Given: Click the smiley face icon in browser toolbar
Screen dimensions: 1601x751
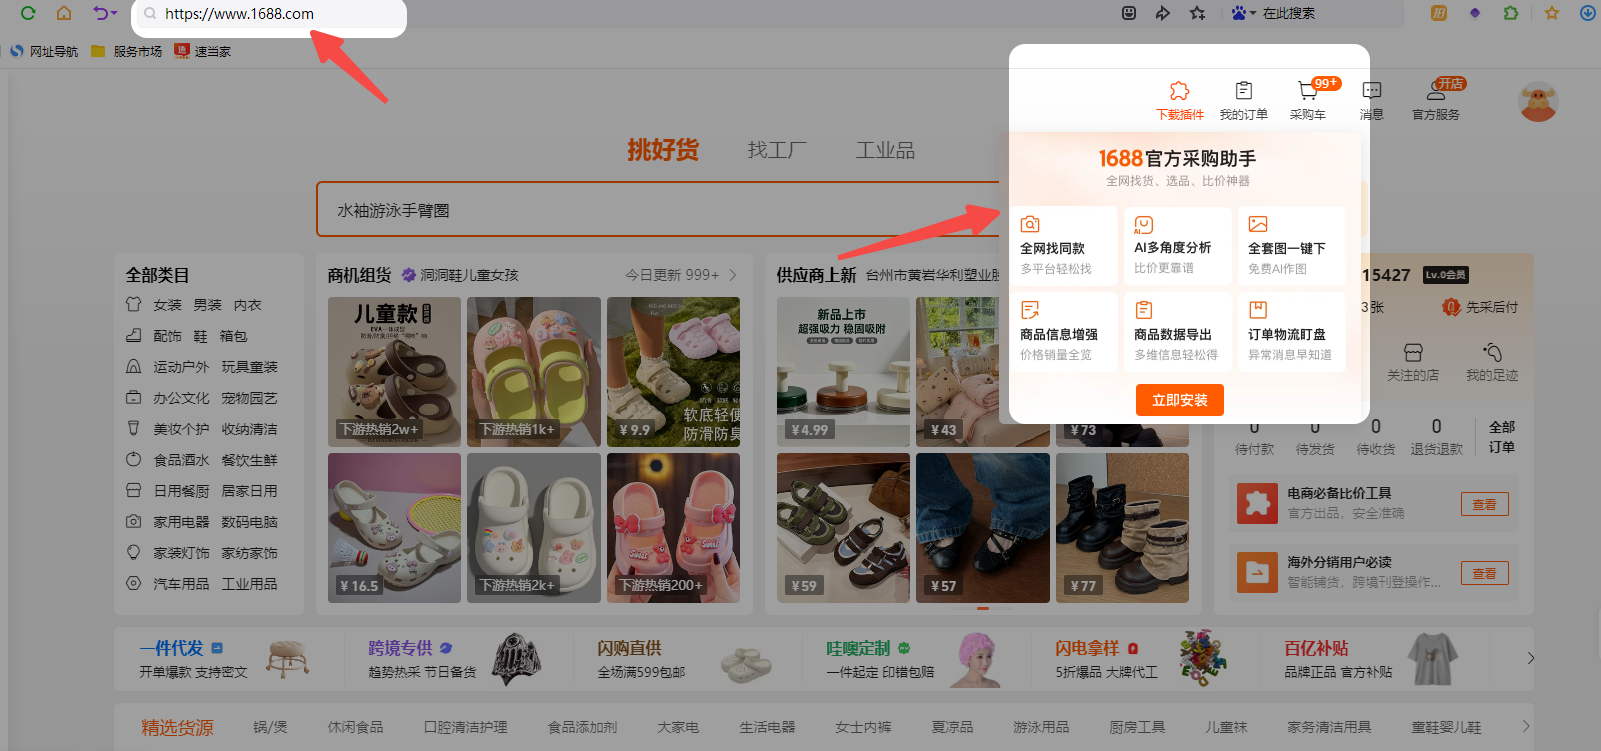Looking at the screenshot, I should (1129, 13).
